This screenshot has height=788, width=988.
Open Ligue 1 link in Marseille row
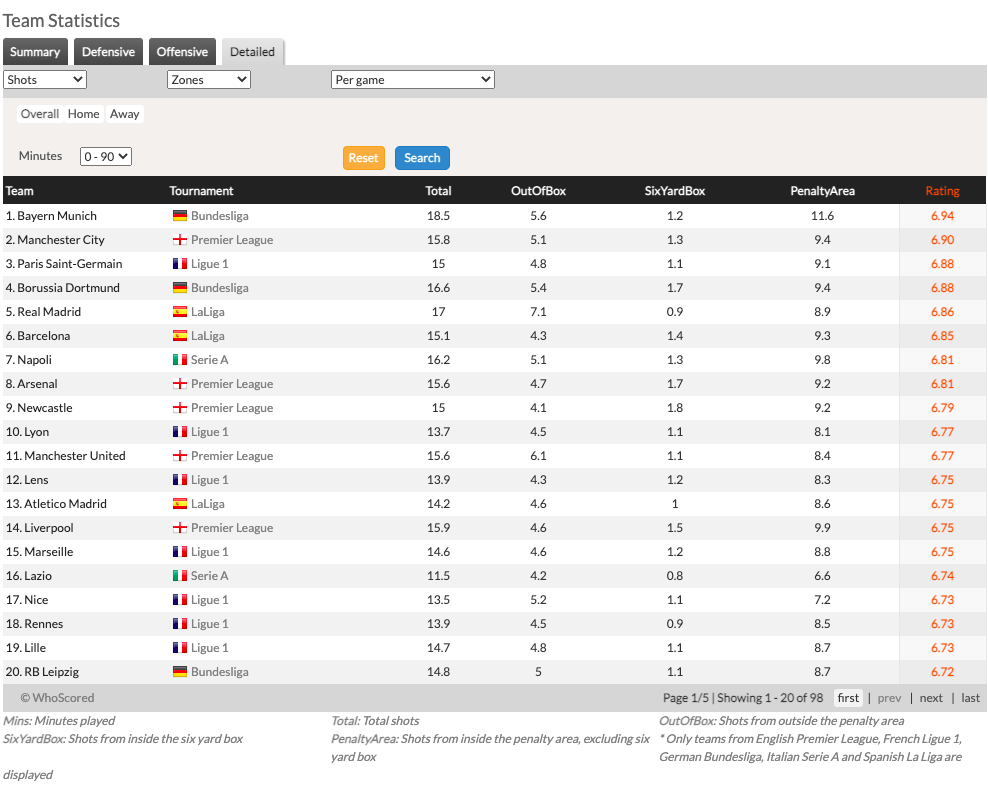209,552
